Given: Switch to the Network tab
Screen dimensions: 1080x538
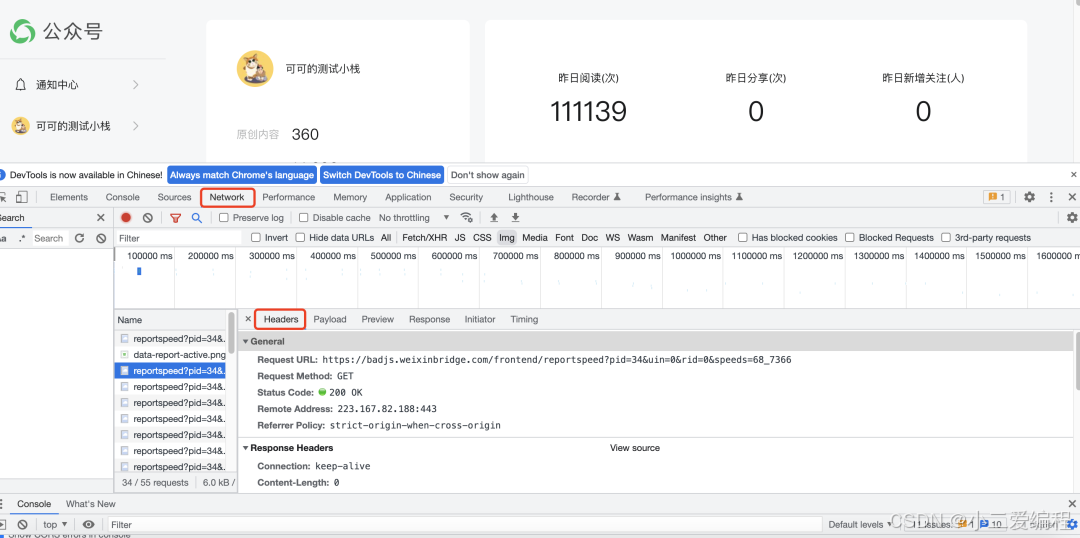Looking at the screenshot, I should (227, 197).
